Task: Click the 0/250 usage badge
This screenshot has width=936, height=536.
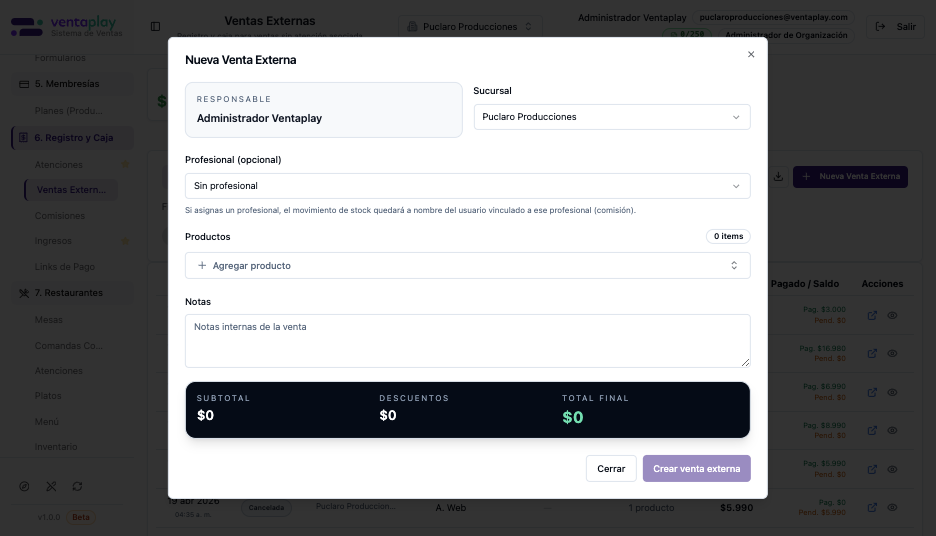Action: (687, 34)
